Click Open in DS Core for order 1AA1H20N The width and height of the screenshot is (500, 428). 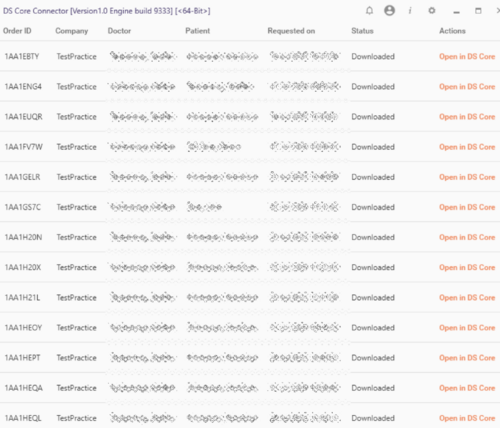pos(467,237)
